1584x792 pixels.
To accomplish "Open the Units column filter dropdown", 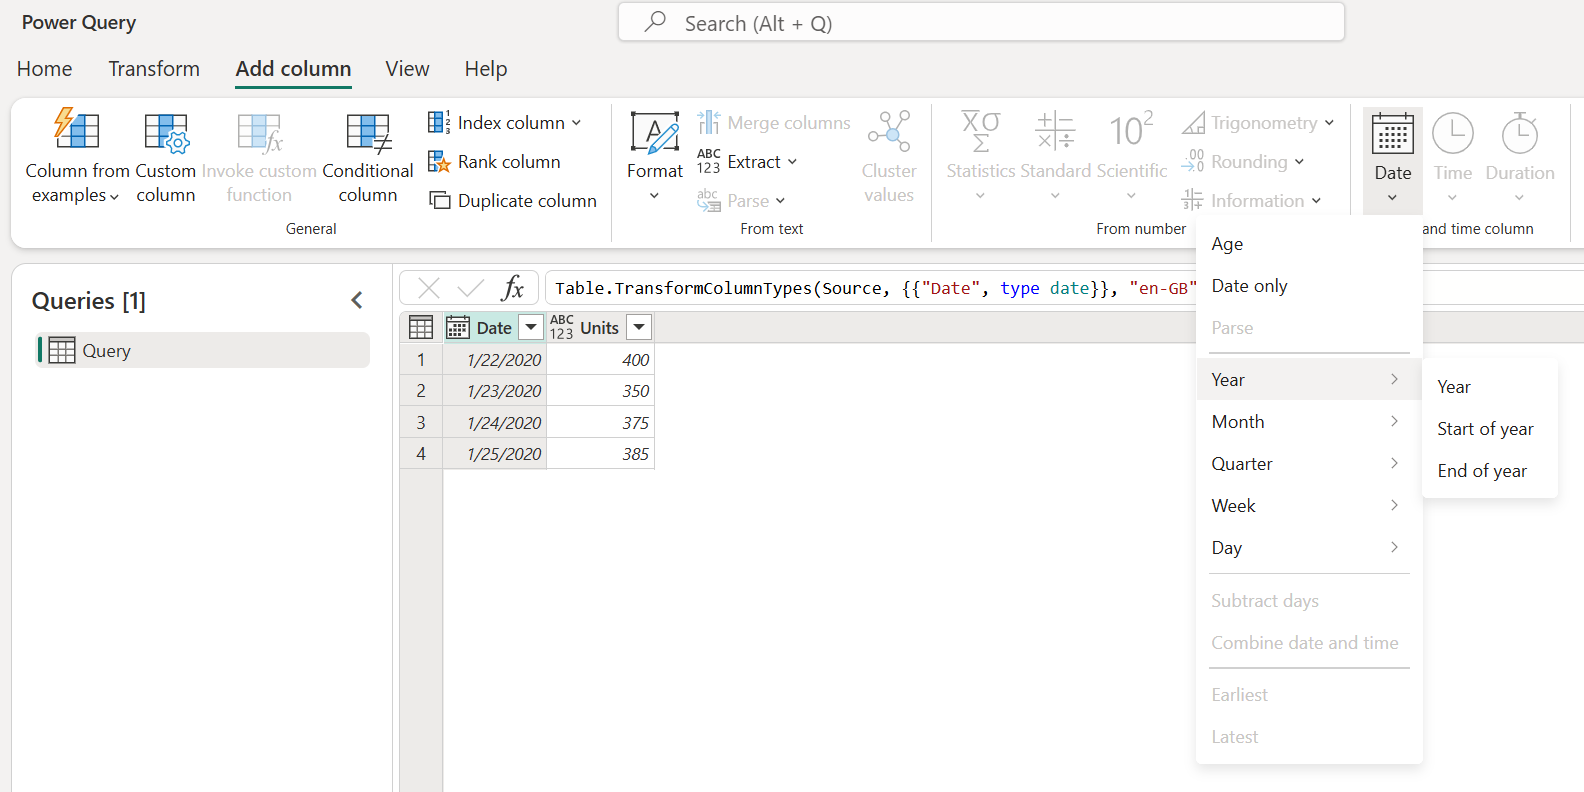I will (639, 327).
